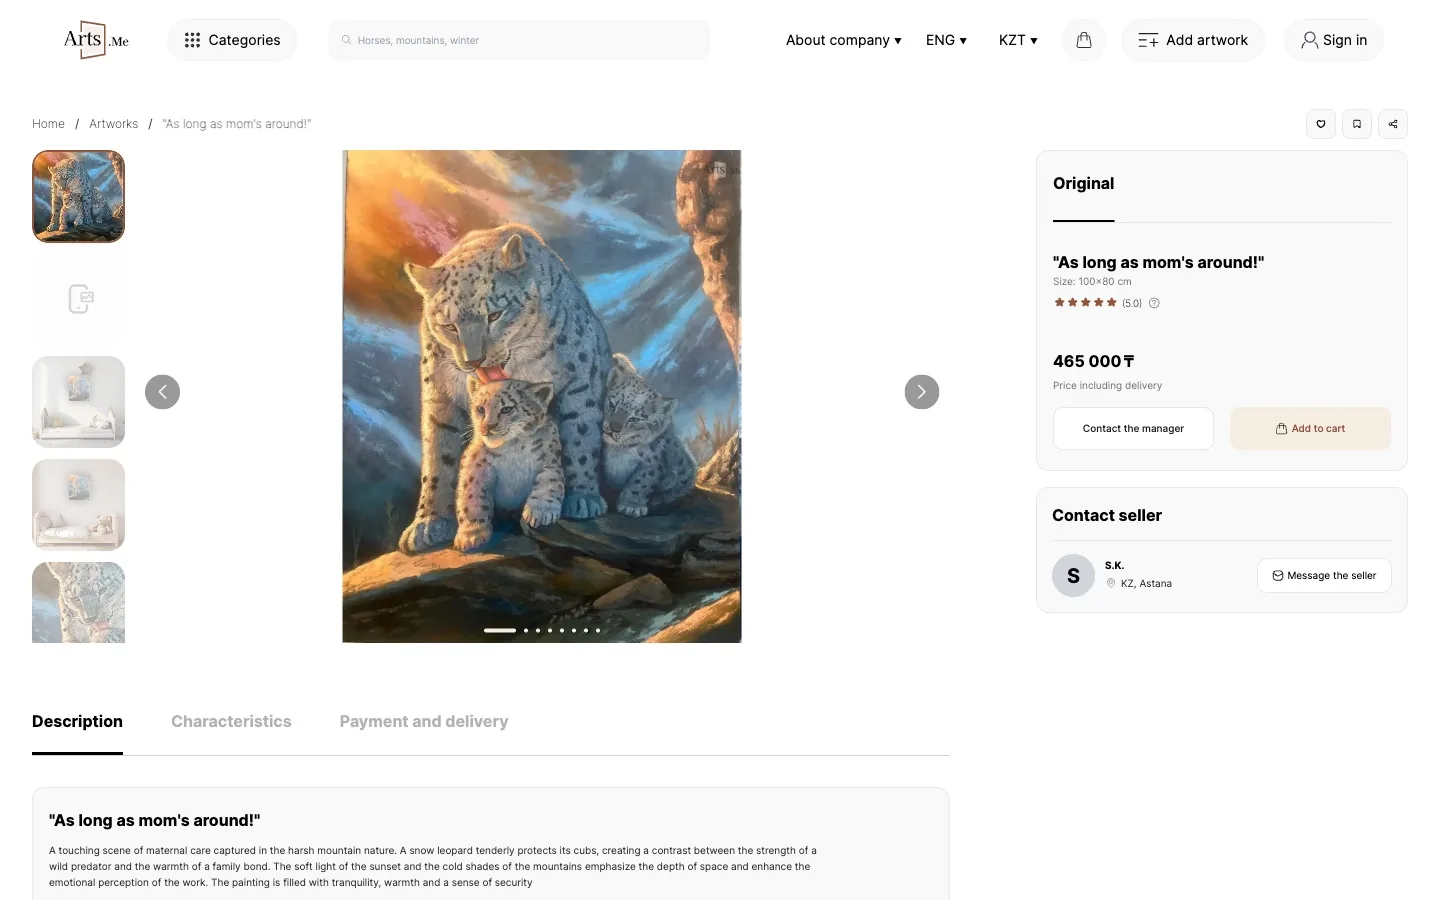Screen dimensions: 1440x900
Task: Click the Arts.Me logo
Action: tap(96, 40)
